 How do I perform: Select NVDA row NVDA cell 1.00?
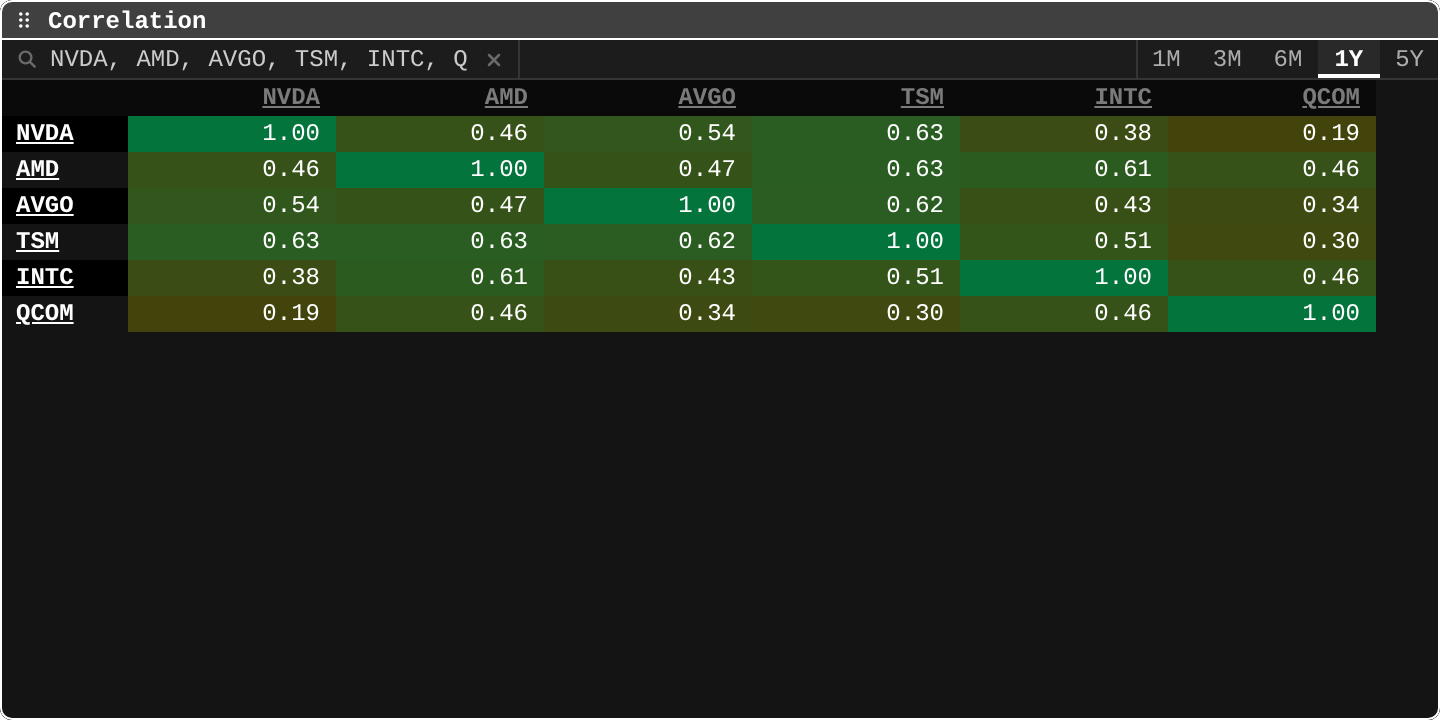[232, 134]
